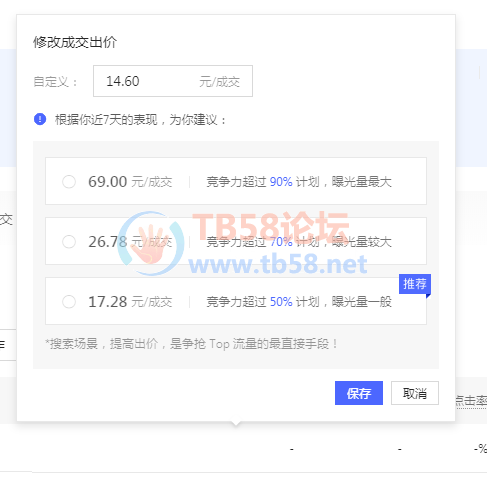Select the 69.00 元/成交 radio option
This screenshot has width=487, height=487.
pyautogui.click(x=69, y=182)
